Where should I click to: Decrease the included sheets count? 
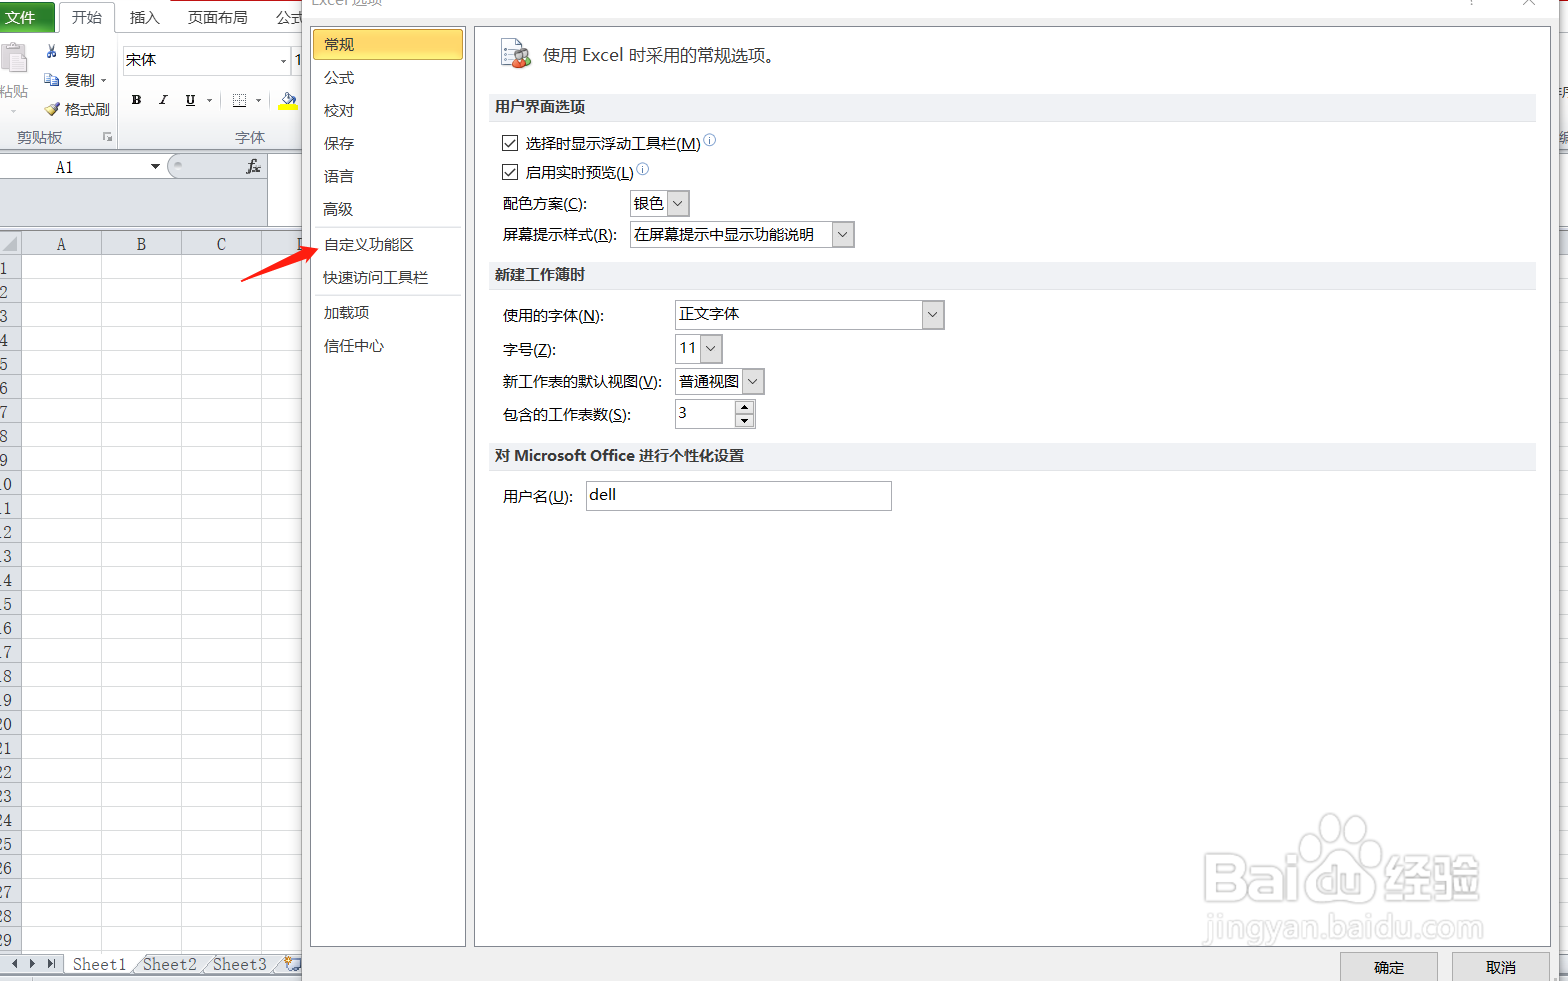[x=744, y=420]
